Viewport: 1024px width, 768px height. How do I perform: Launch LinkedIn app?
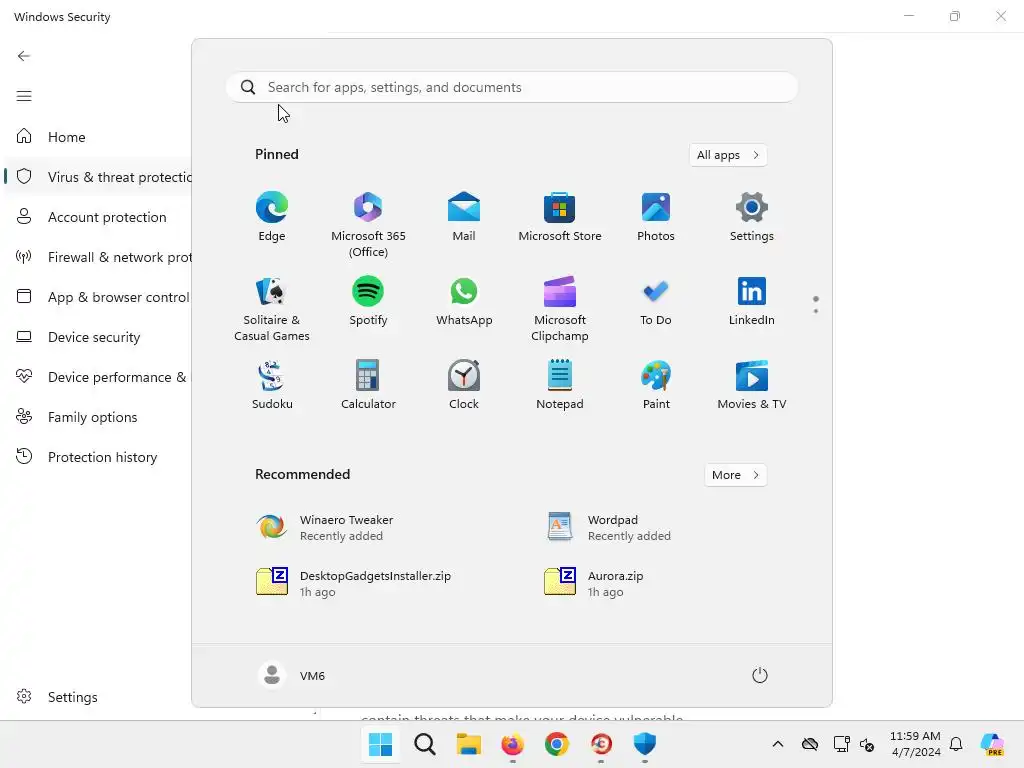pyautogui.click(x=752, y=301)
